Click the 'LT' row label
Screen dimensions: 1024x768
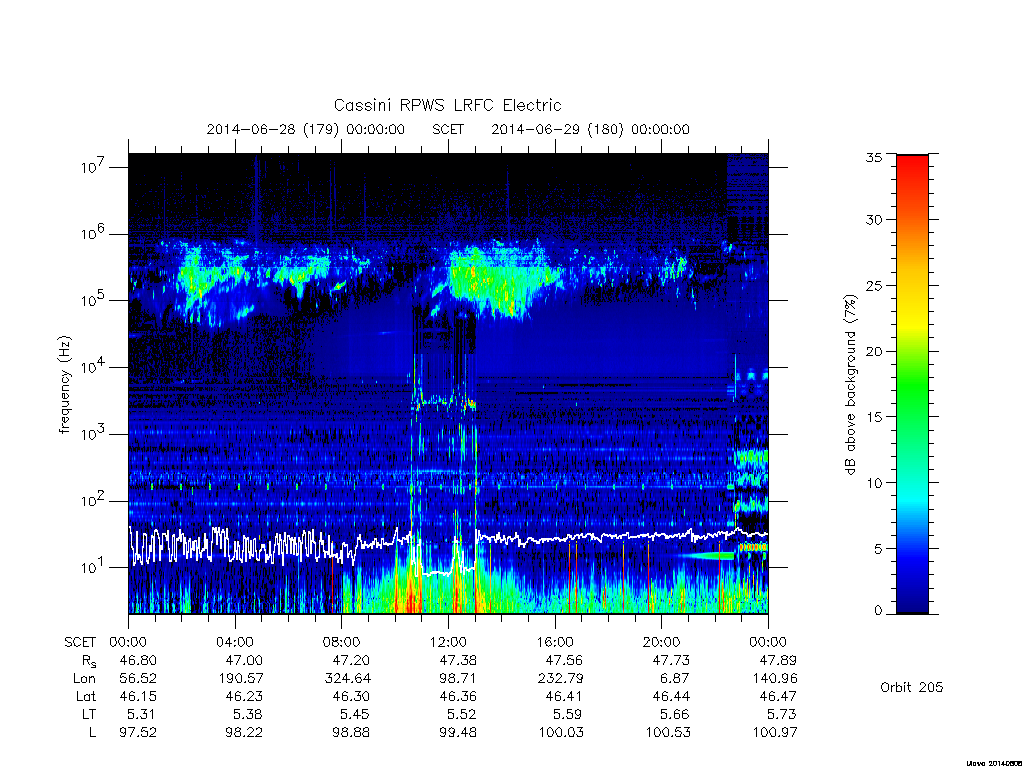click(x=89, y=714)
